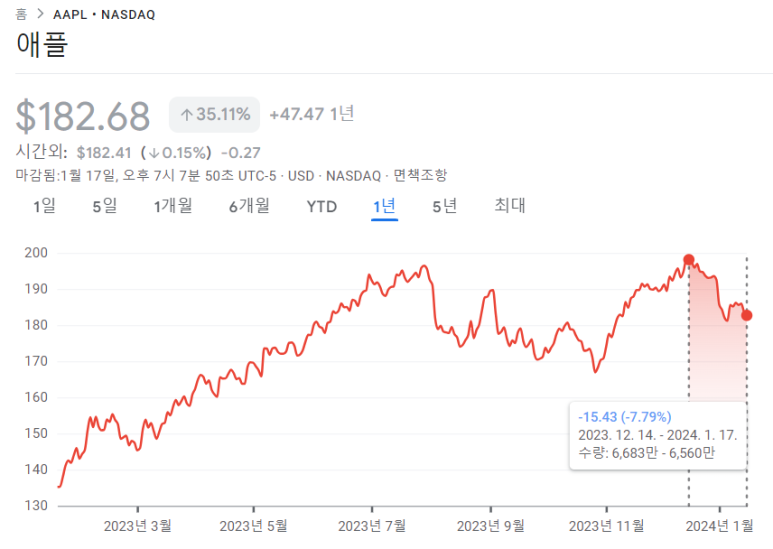The height and width of the screenshot is (549, 773).
Task: Click the tooltip date range 2023. 12. 14. - 2024. 1. 17.
Action: click(x=657, y=435)
